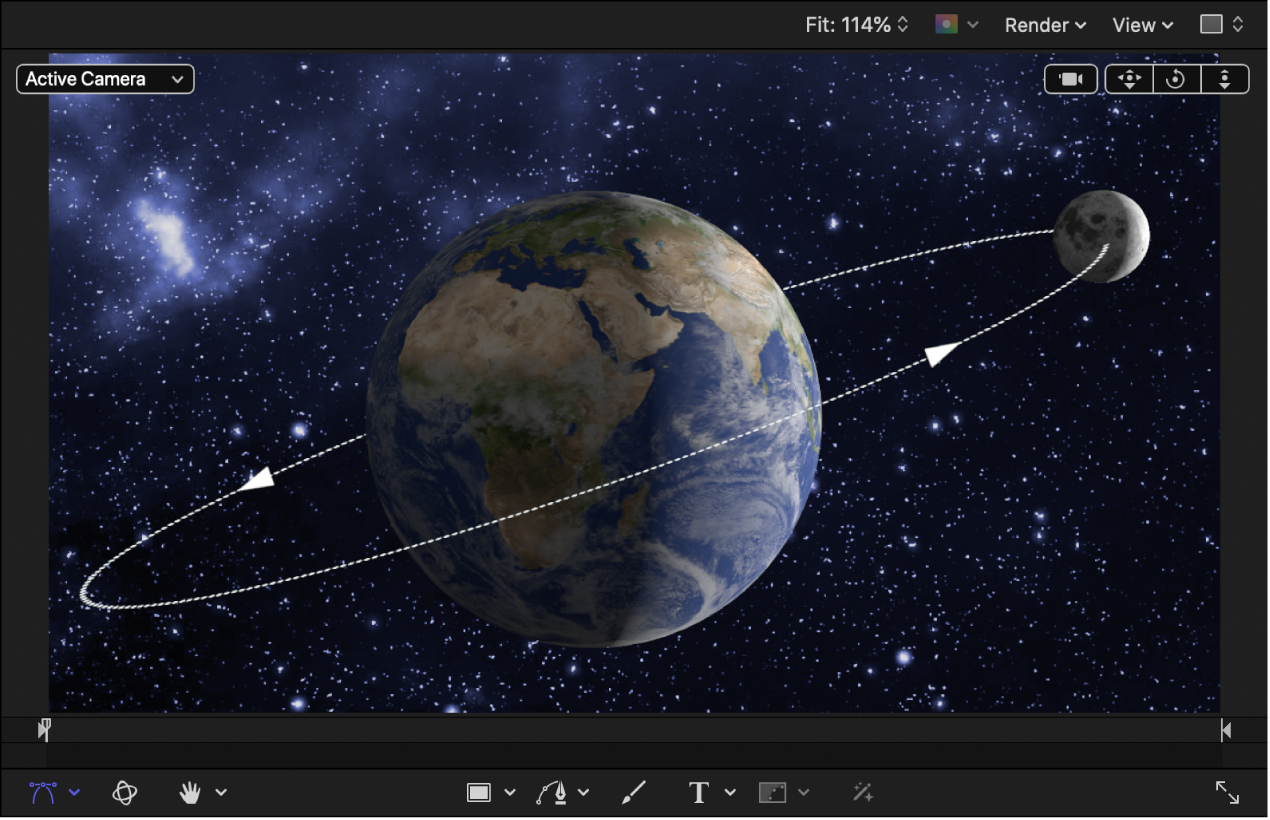The width and height of the screenshot is (1270, 820).
Task: Open the shape tool dropdown arrow
Action: [508, 792]
